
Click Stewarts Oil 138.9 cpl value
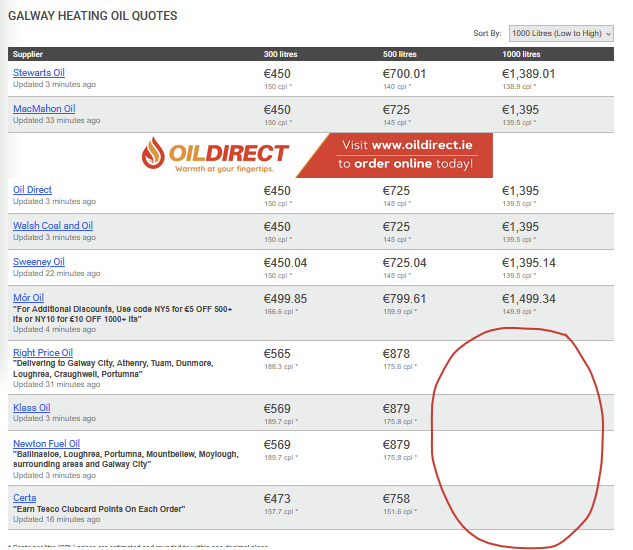coord(519,86)
